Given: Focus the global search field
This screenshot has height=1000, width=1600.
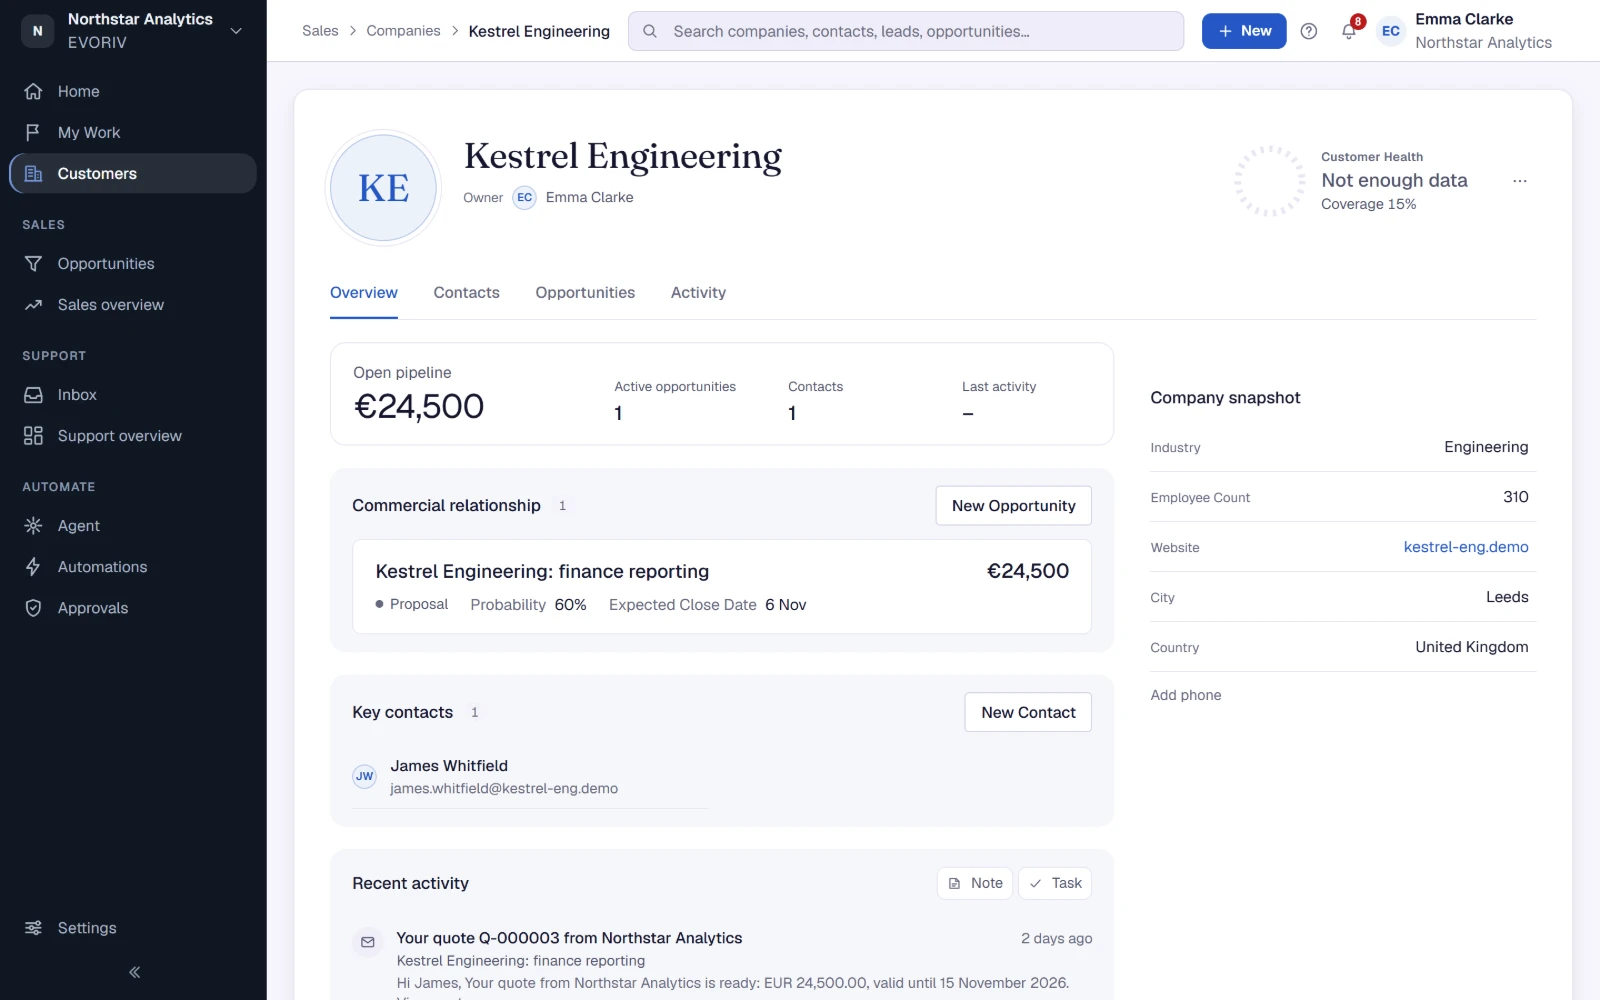Looking at the screenshot, I should [906, 31].
